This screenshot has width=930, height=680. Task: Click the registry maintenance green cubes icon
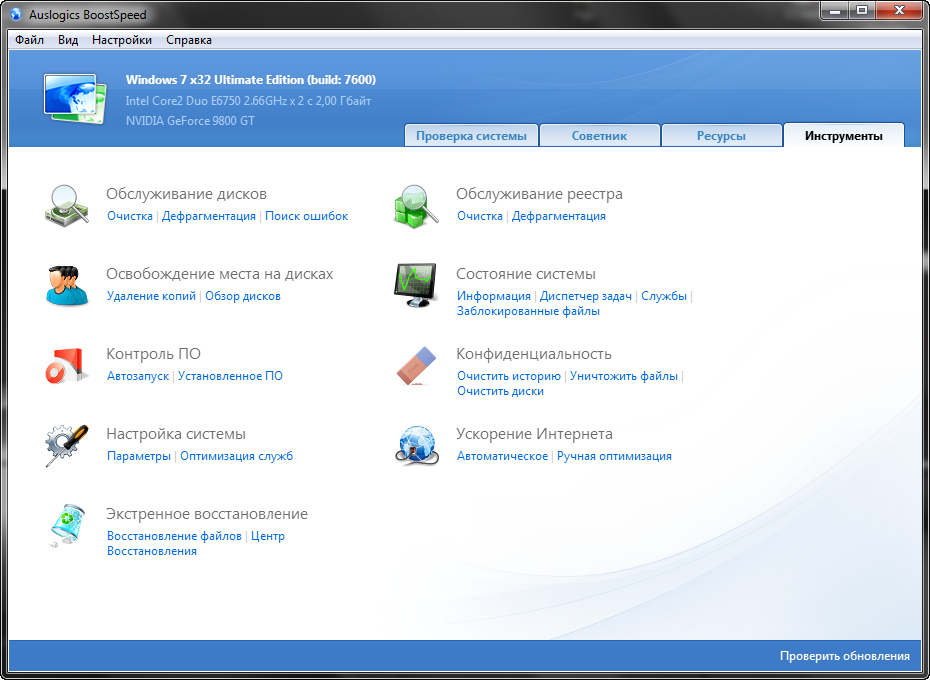pos(416,205)
